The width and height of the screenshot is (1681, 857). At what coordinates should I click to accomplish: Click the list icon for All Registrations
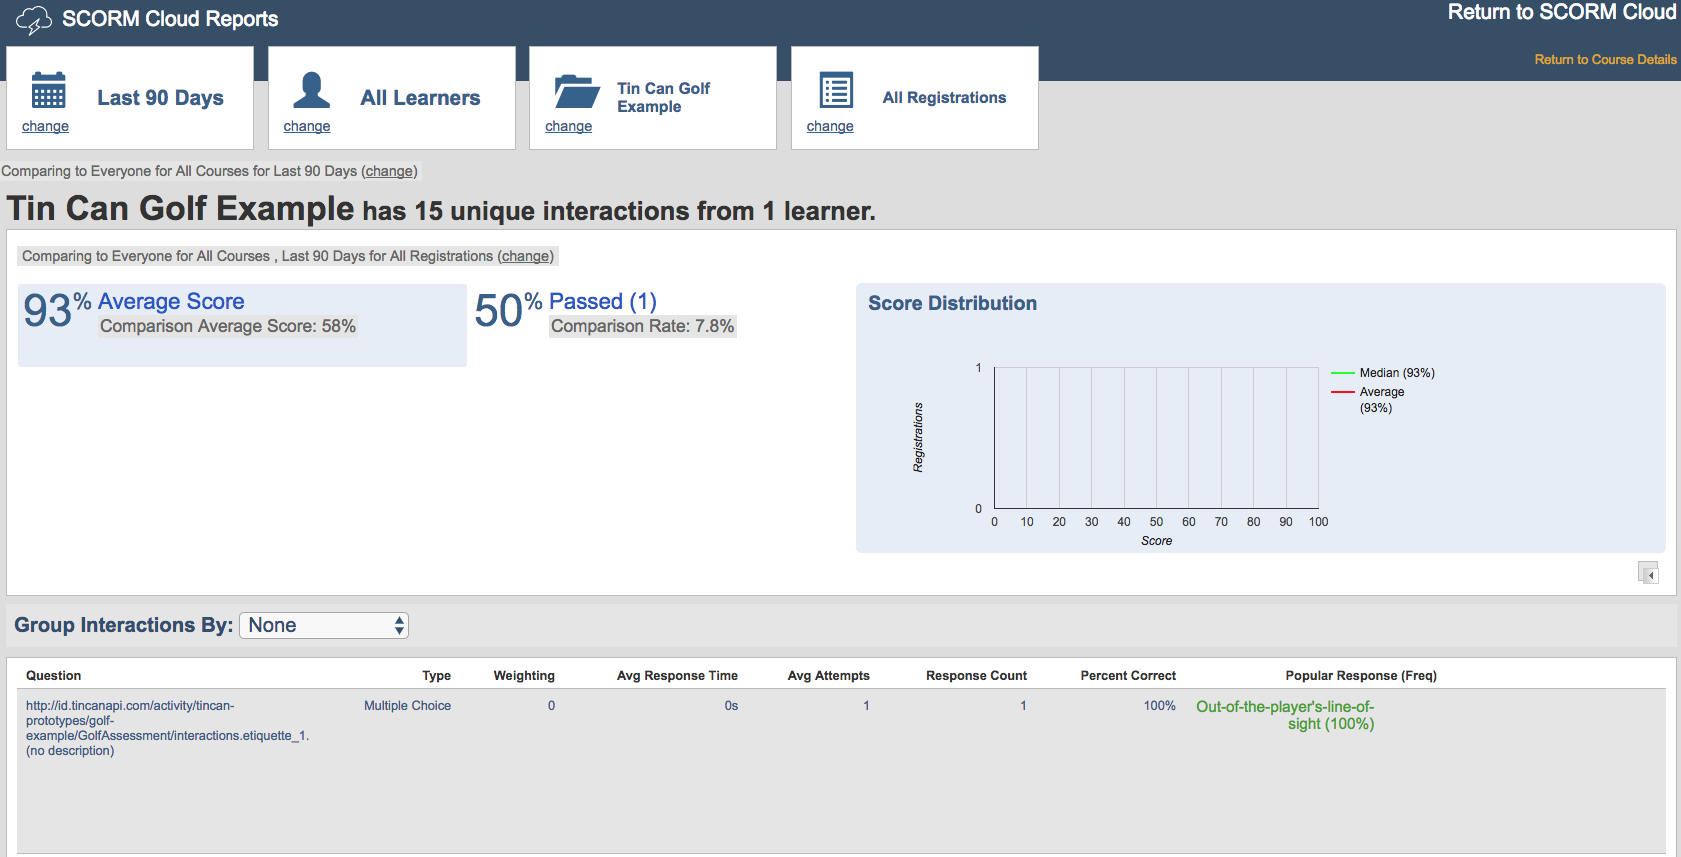click(x=836, y=90)
